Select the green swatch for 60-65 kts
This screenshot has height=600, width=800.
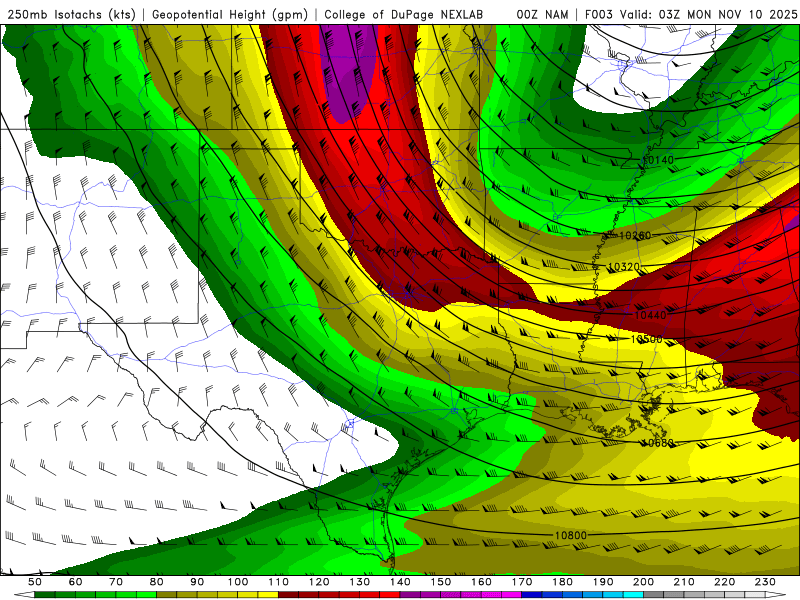coord(85,595)
